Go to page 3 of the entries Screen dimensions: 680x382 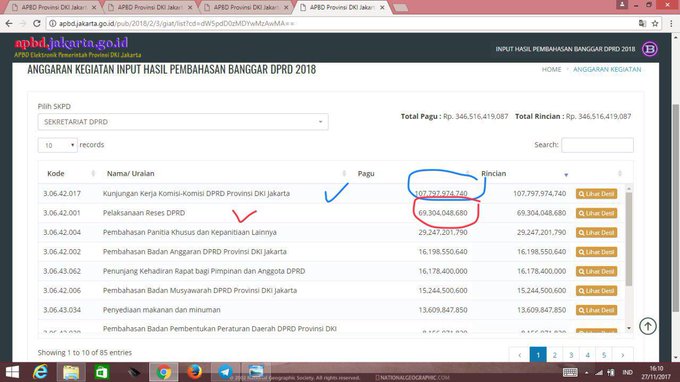pyautogui.click(x=571, y=355)
